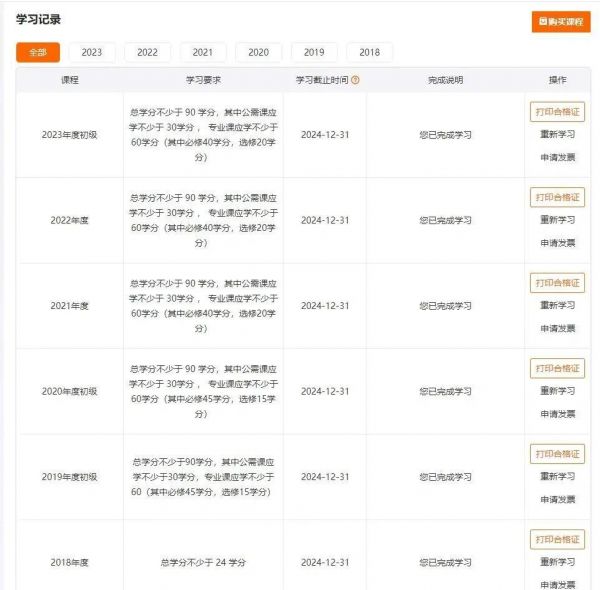Click 申请发票 in the 2022年度 row
The image size is (600, 590).
click(558, 243)
